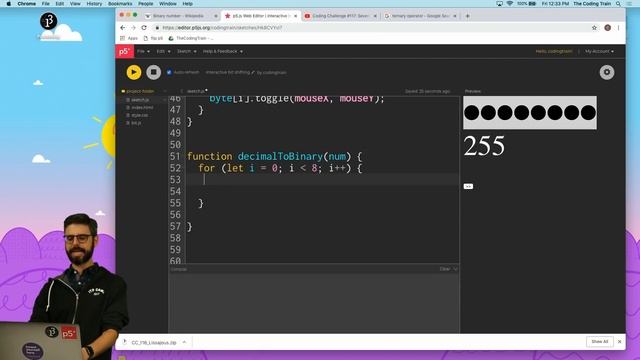This screenshot has height=360, width=640.
Task: Click the browser address bar URL
Action: coord(222,28)
